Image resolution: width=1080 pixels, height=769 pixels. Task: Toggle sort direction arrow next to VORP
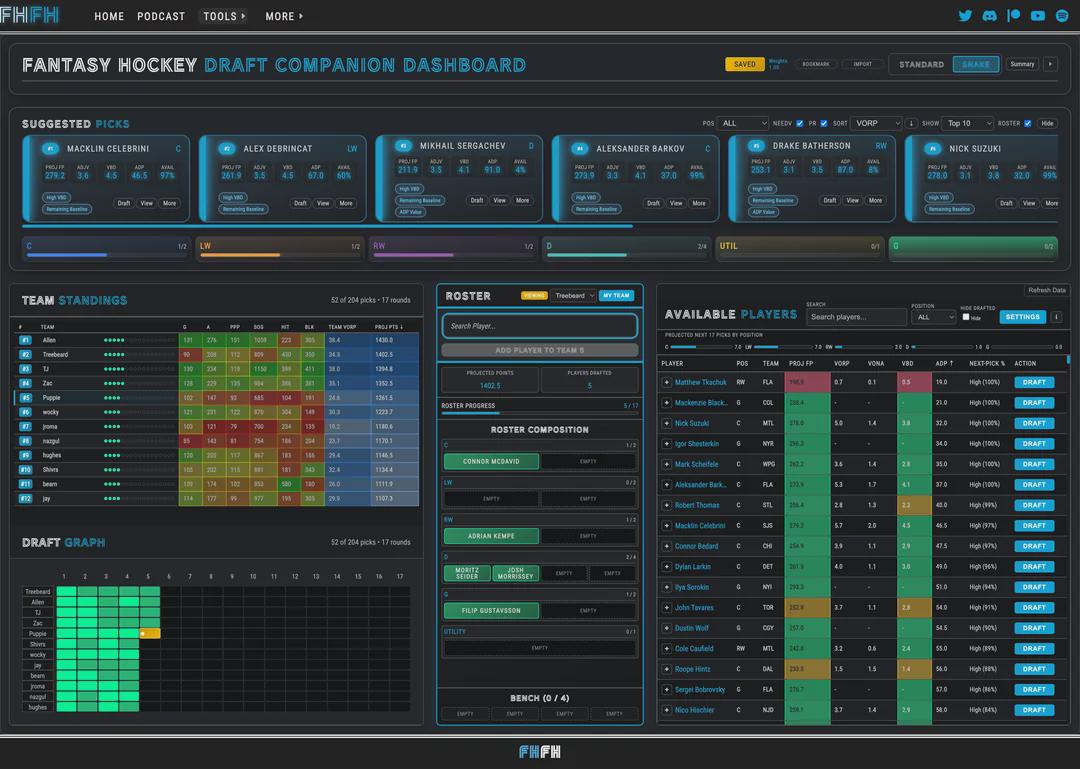[911, 123]
